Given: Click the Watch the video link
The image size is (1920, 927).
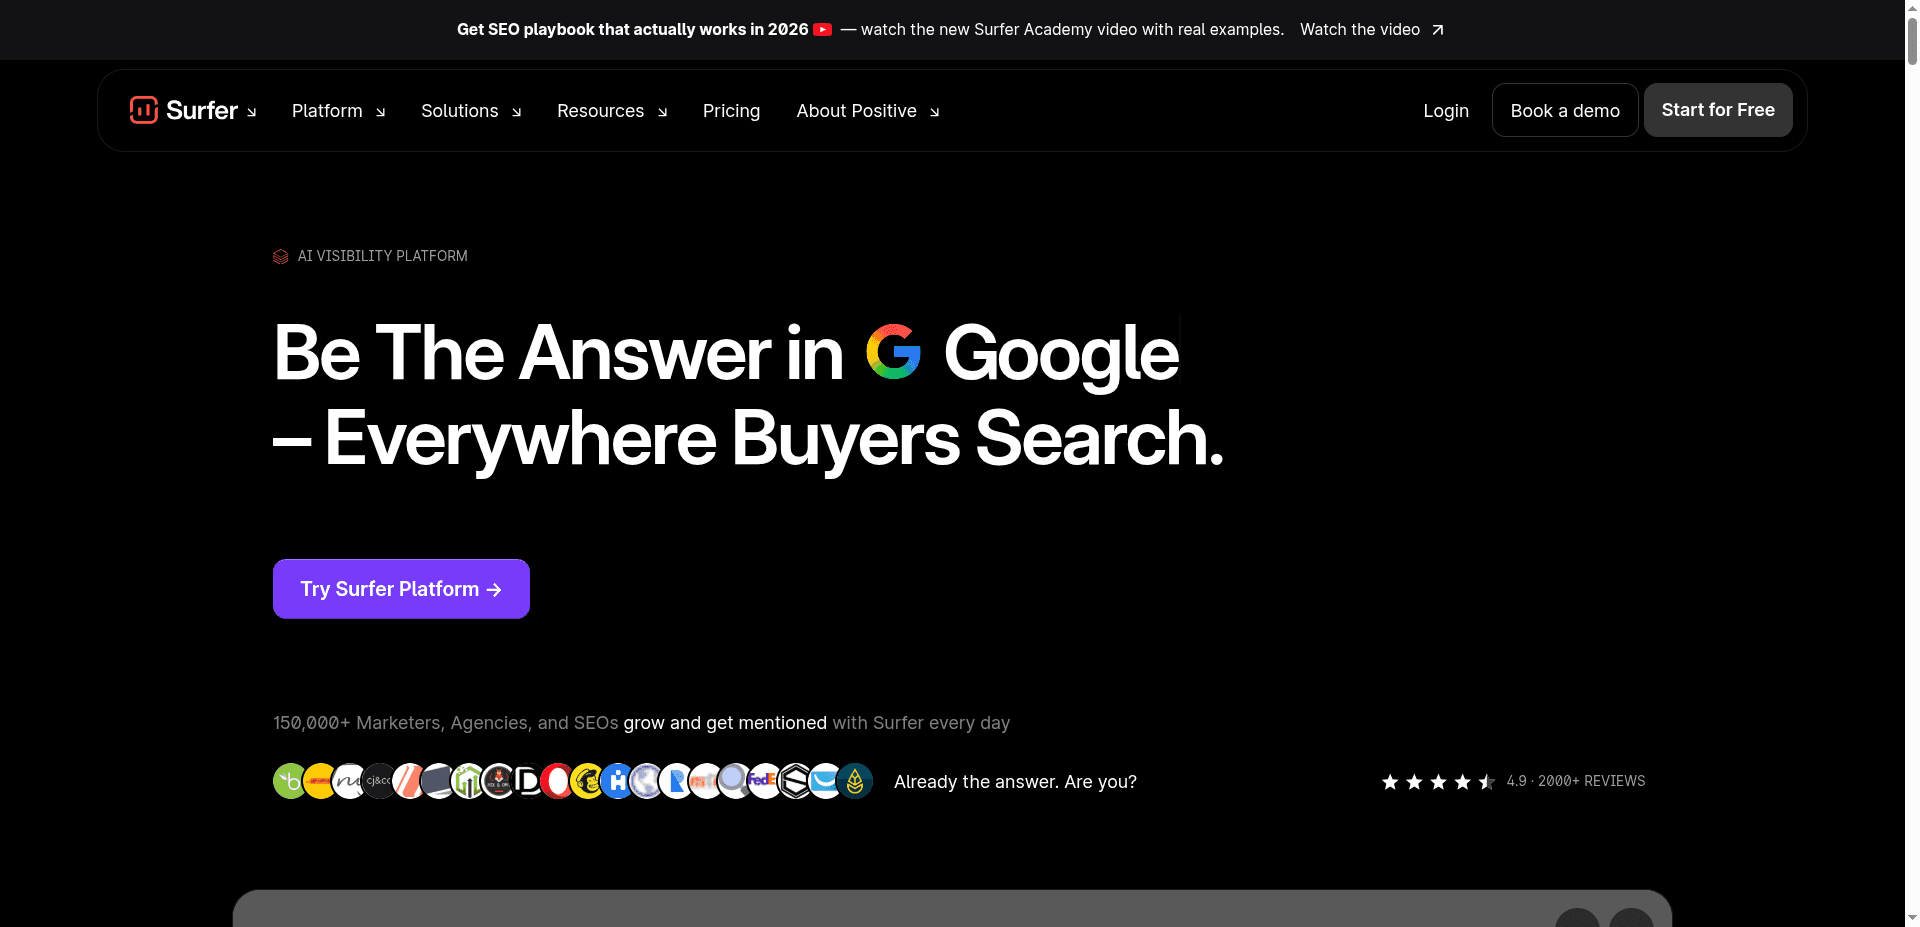Looking at the screenshot, I should [1360, 30].
